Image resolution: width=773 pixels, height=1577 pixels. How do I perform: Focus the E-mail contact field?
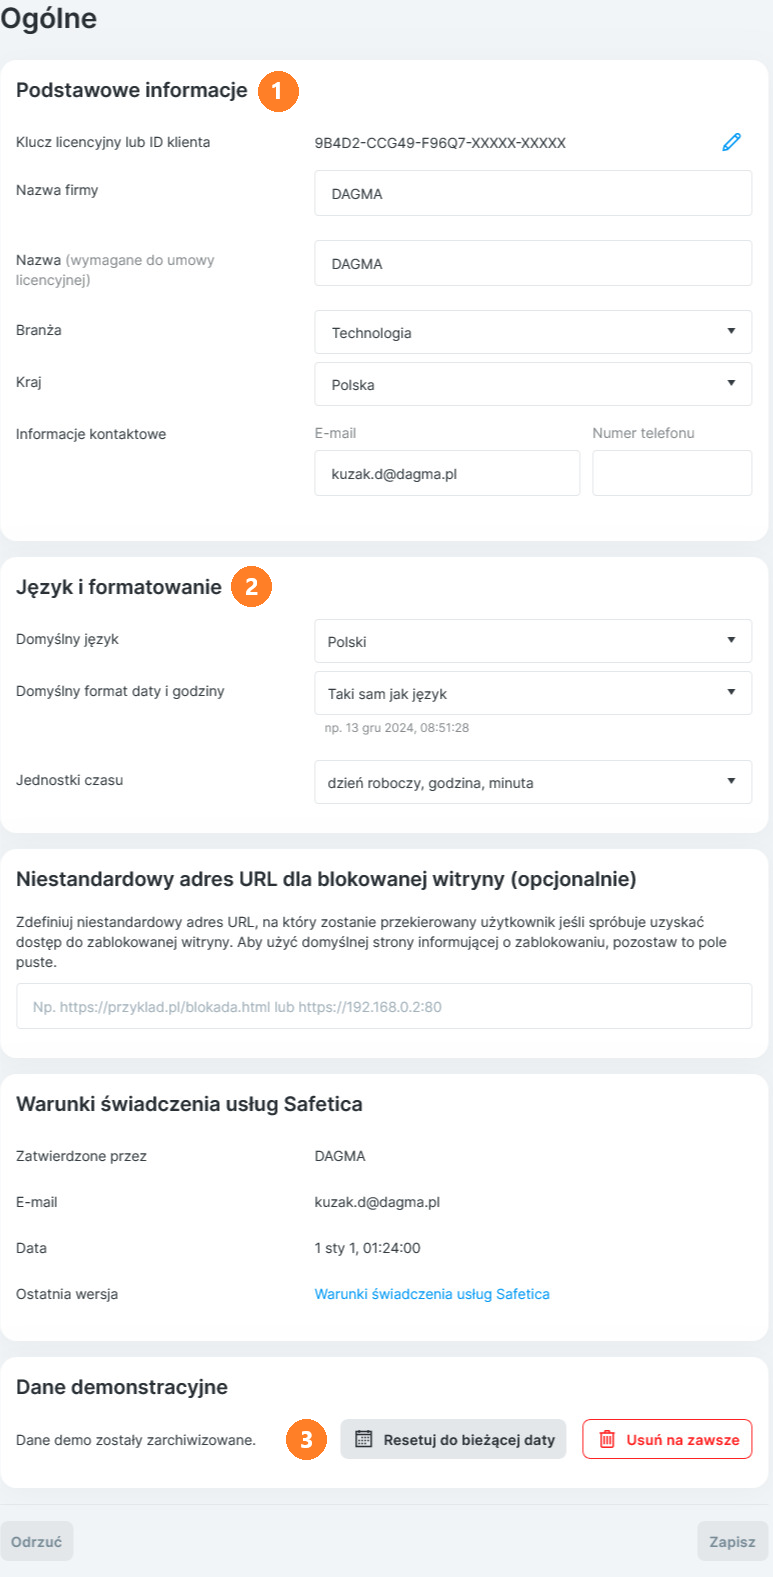tap(447, 473)
